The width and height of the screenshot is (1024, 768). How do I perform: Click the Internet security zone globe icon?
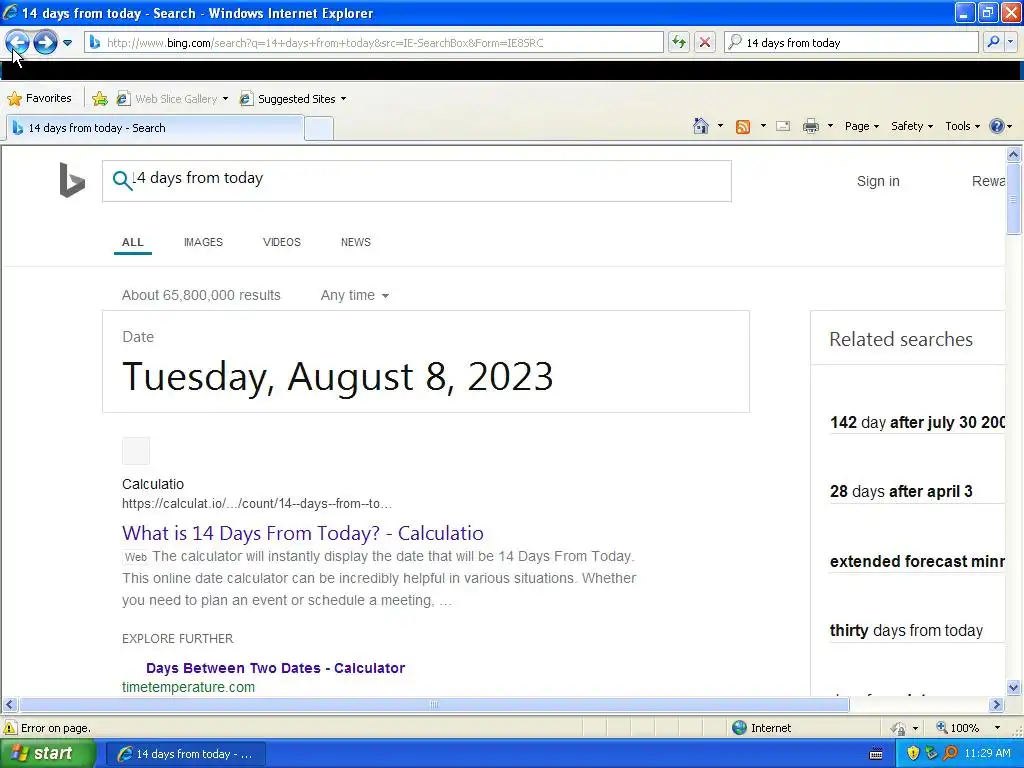point(739,728)
